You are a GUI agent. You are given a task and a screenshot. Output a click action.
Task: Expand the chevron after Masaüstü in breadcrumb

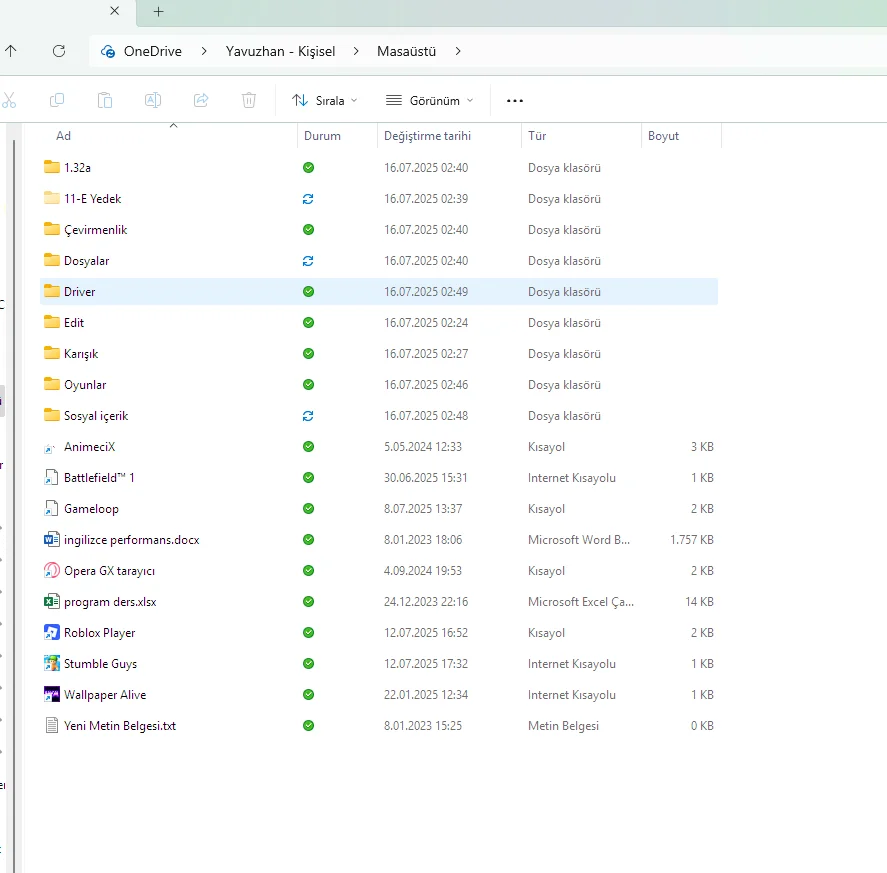[459, 51]
